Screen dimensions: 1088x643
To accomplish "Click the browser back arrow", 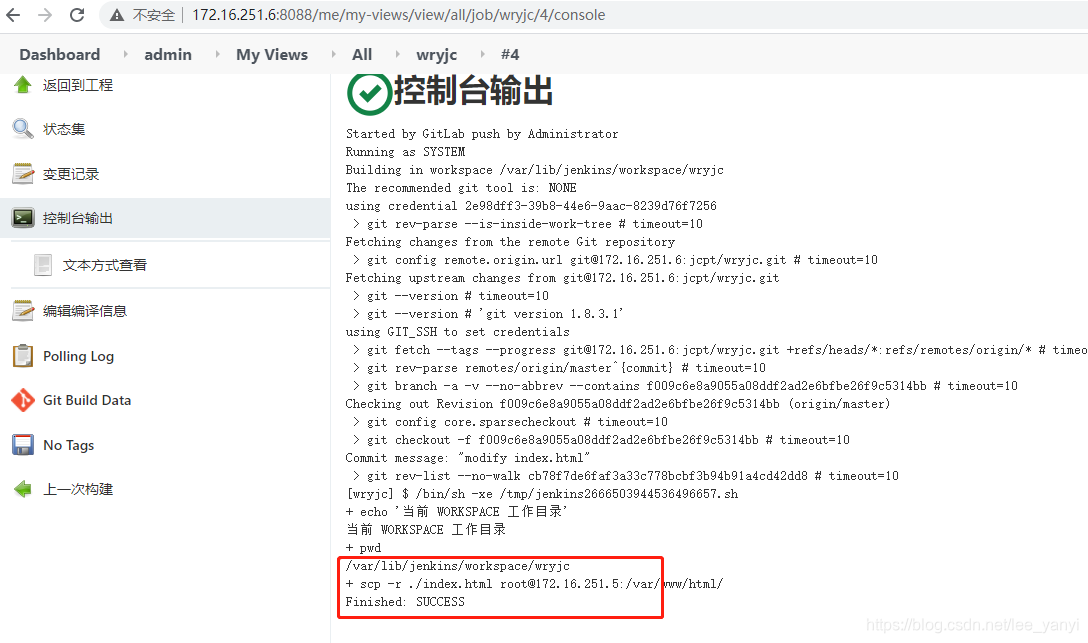I will [15, 15].
